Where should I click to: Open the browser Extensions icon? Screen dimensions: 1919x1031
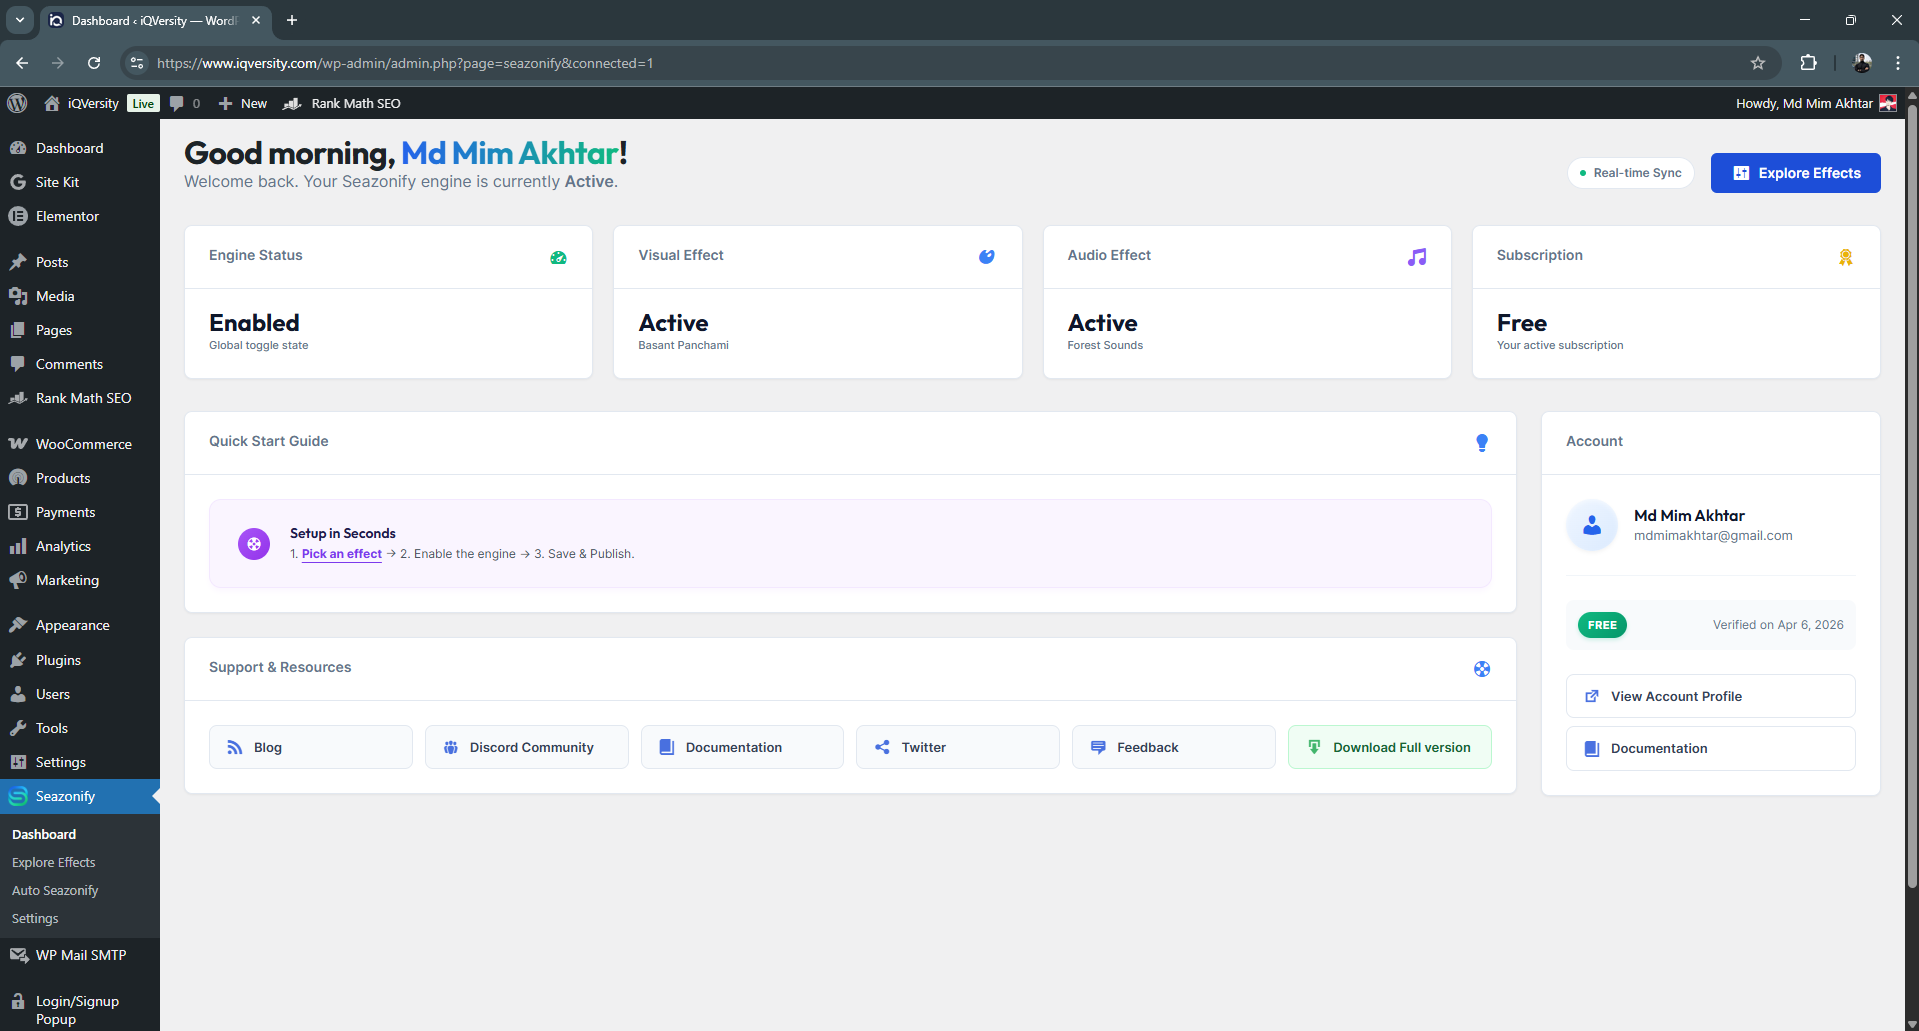coord(1808,63)
